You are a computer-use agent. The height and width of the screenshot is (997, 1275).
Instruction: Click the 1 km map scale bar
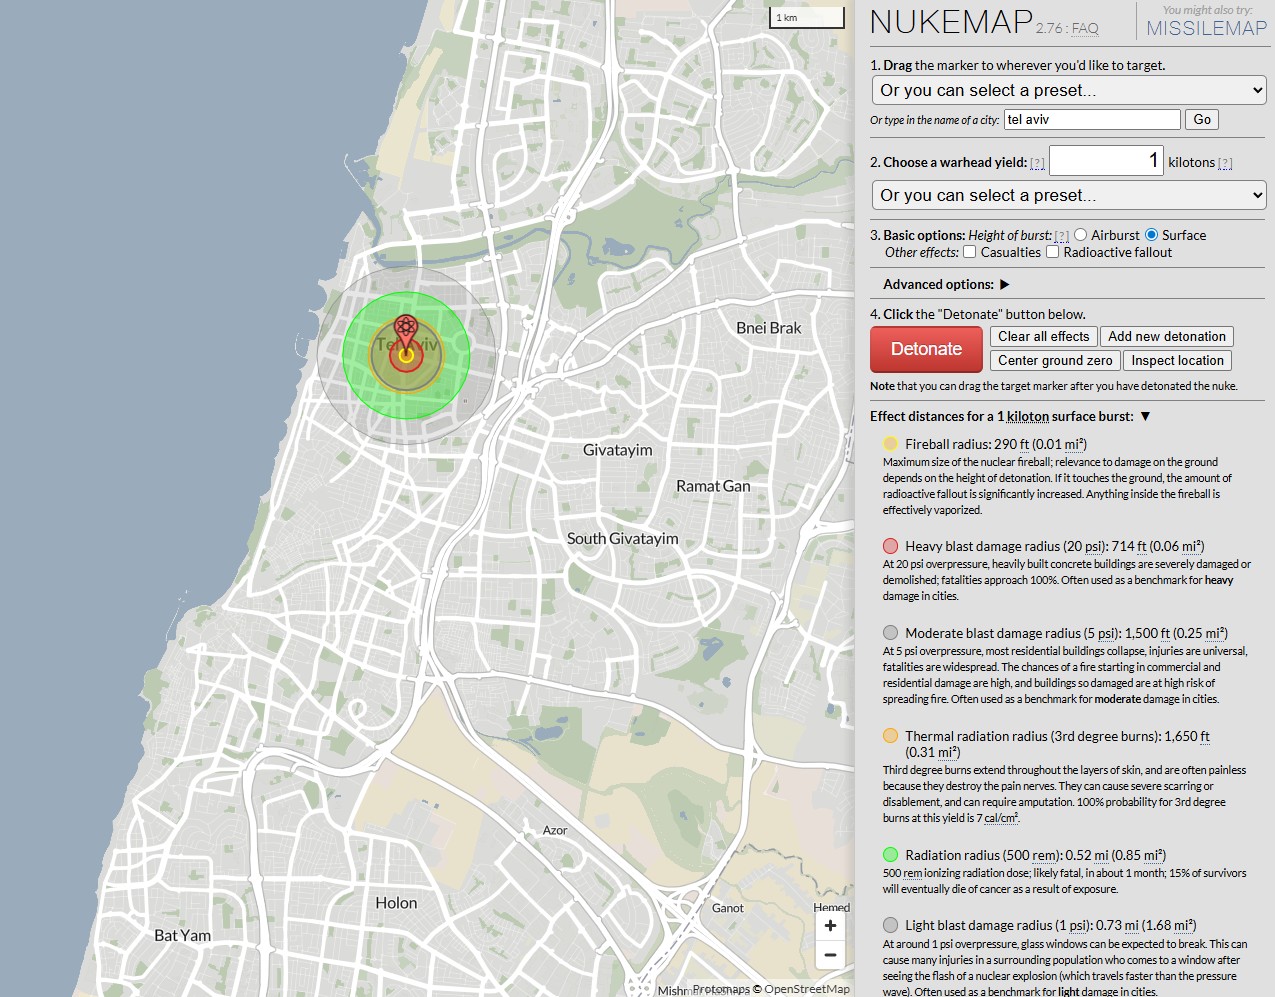808,17
